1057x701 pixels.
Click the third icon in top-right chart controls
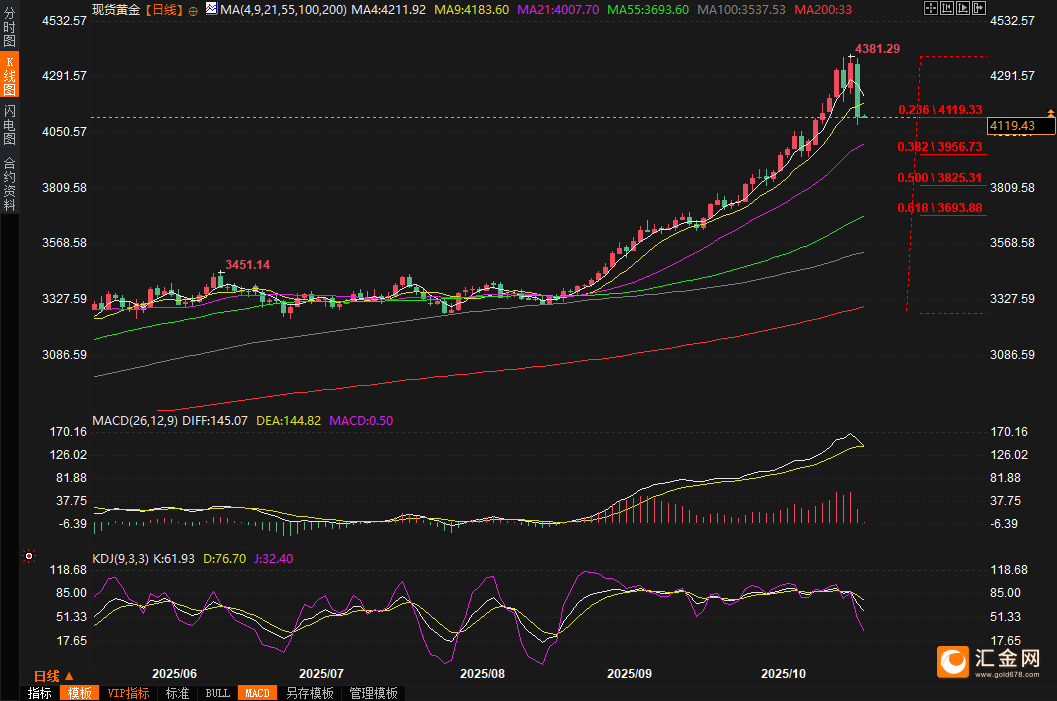point(962,8)
